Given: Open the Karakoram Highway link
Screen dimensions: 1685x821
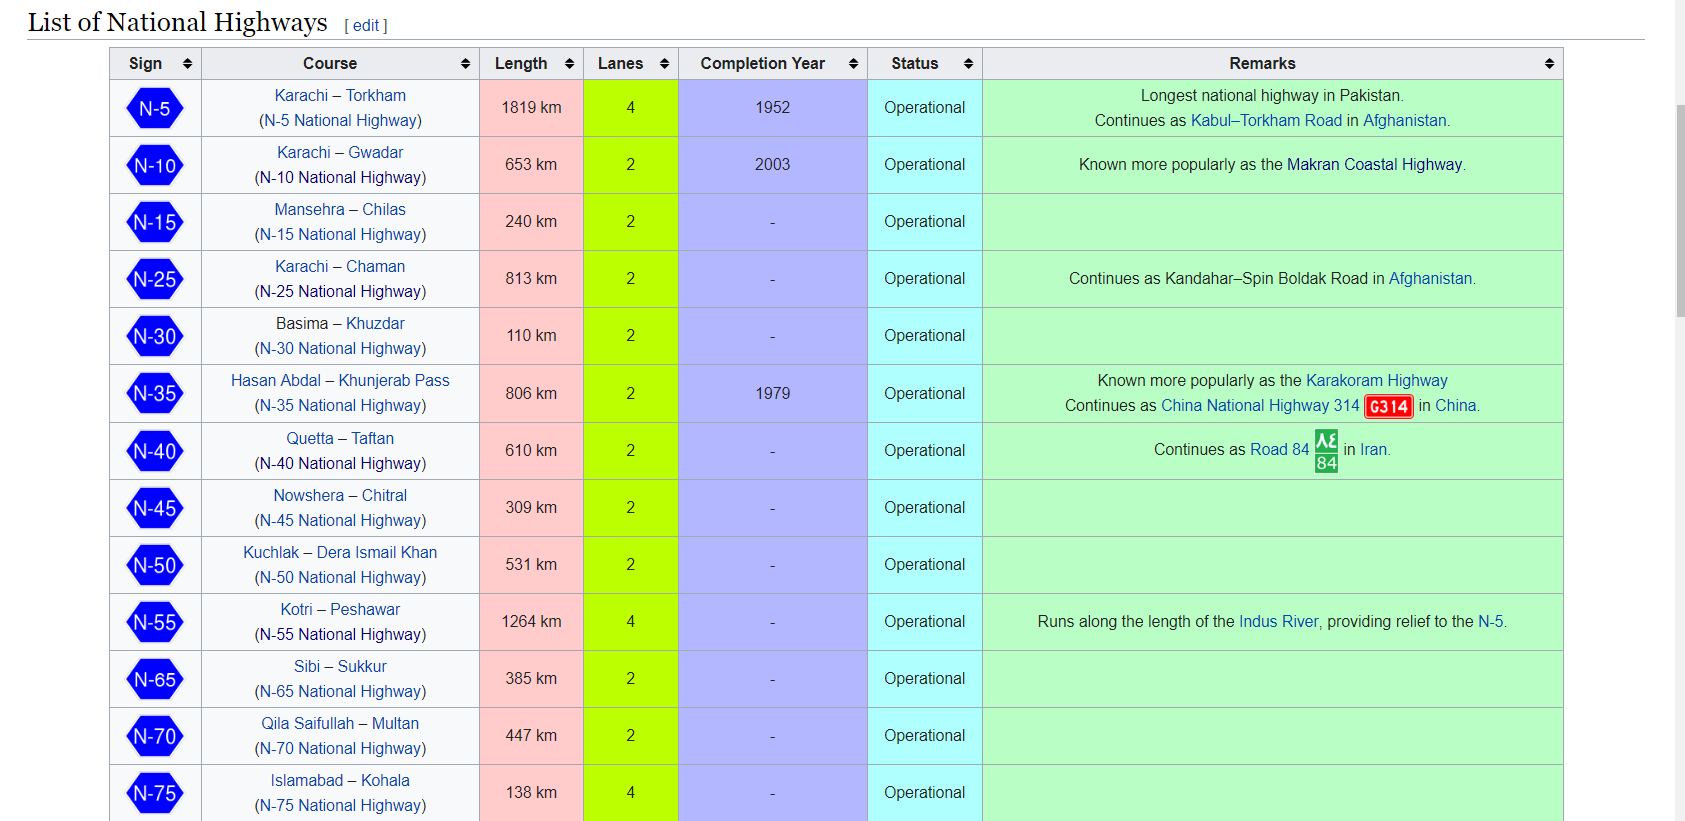Looking at the screenshot, I should [x=1377, y=380].
